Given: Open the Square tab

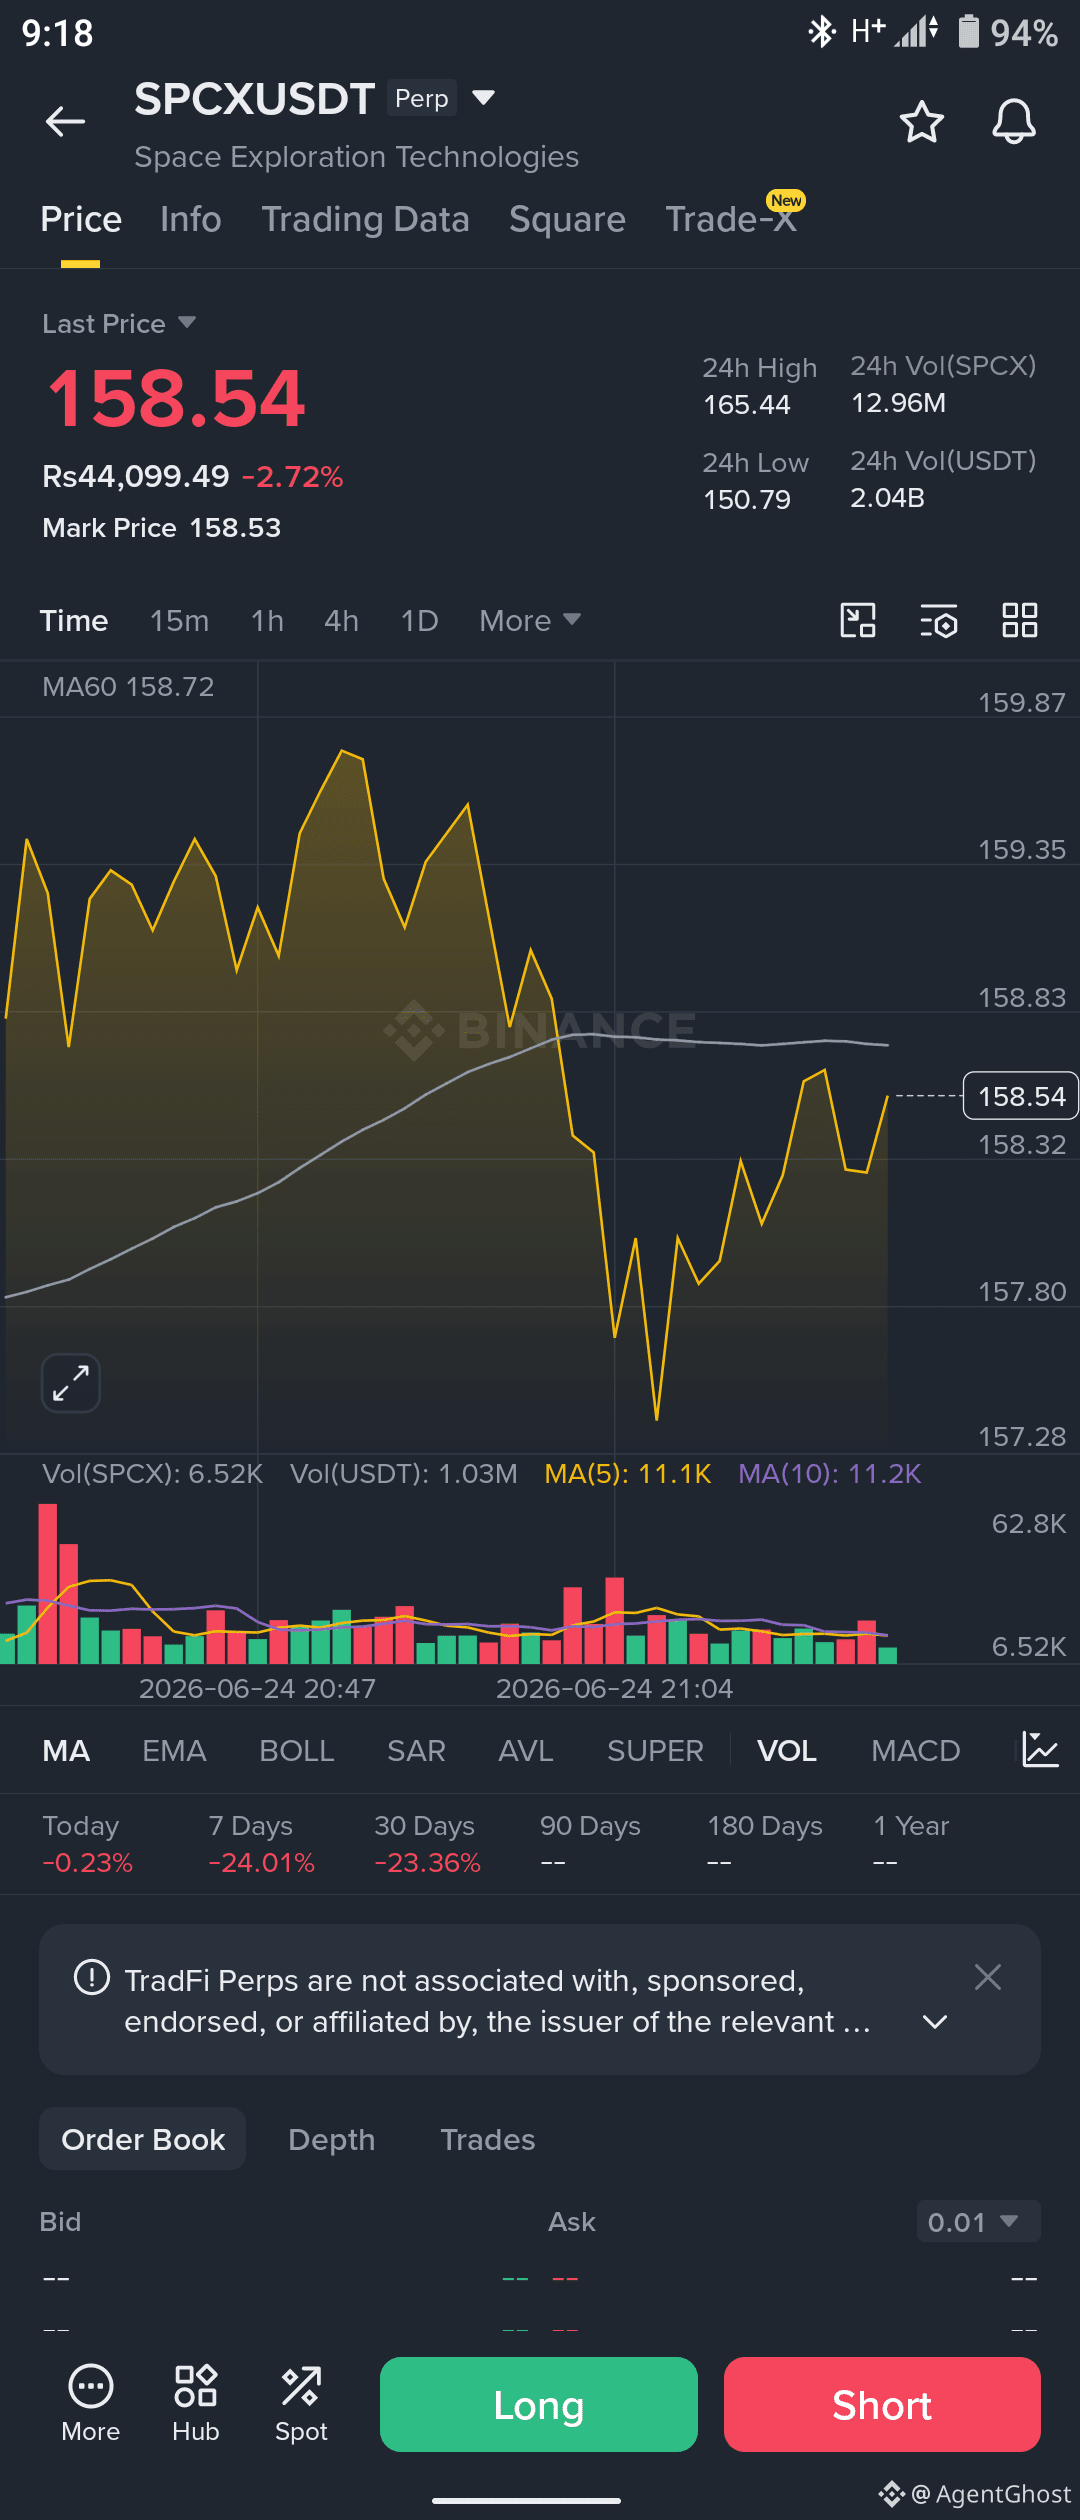Looking at the screenshot, I should tap(567, 220).
